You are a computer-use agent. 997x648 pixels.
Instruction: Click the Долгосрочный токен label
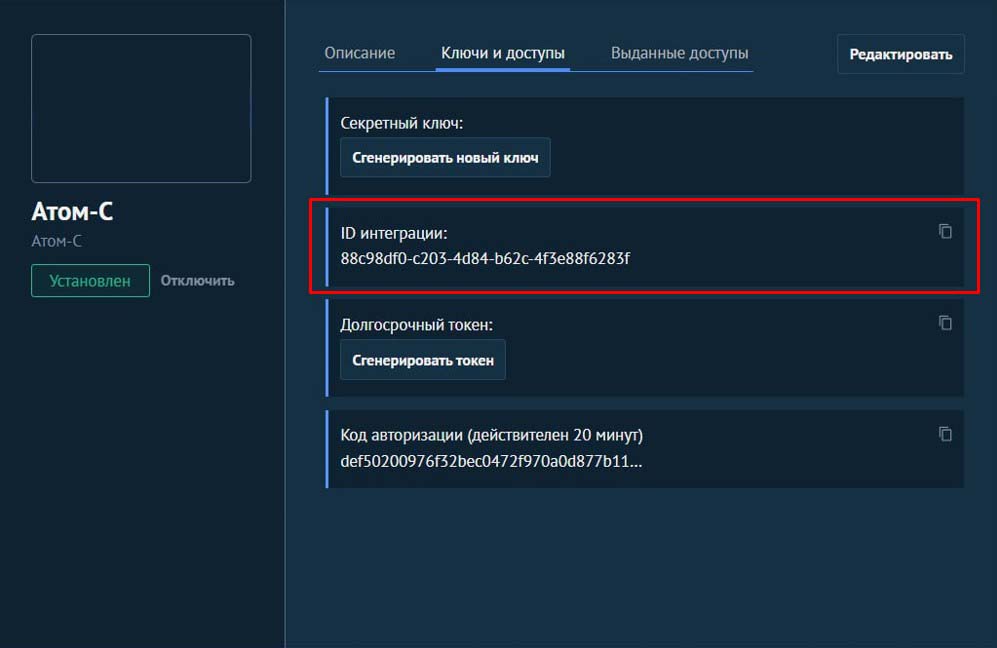416,325
